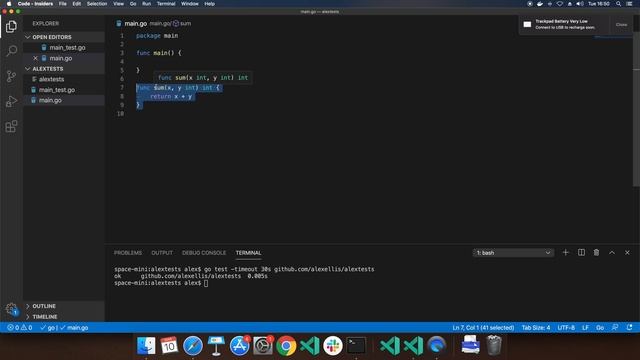Image resolution: width=640 pixels, height=360 pixels.
Task: Close main.go in Open Editors
Action: tap(36, 58)
